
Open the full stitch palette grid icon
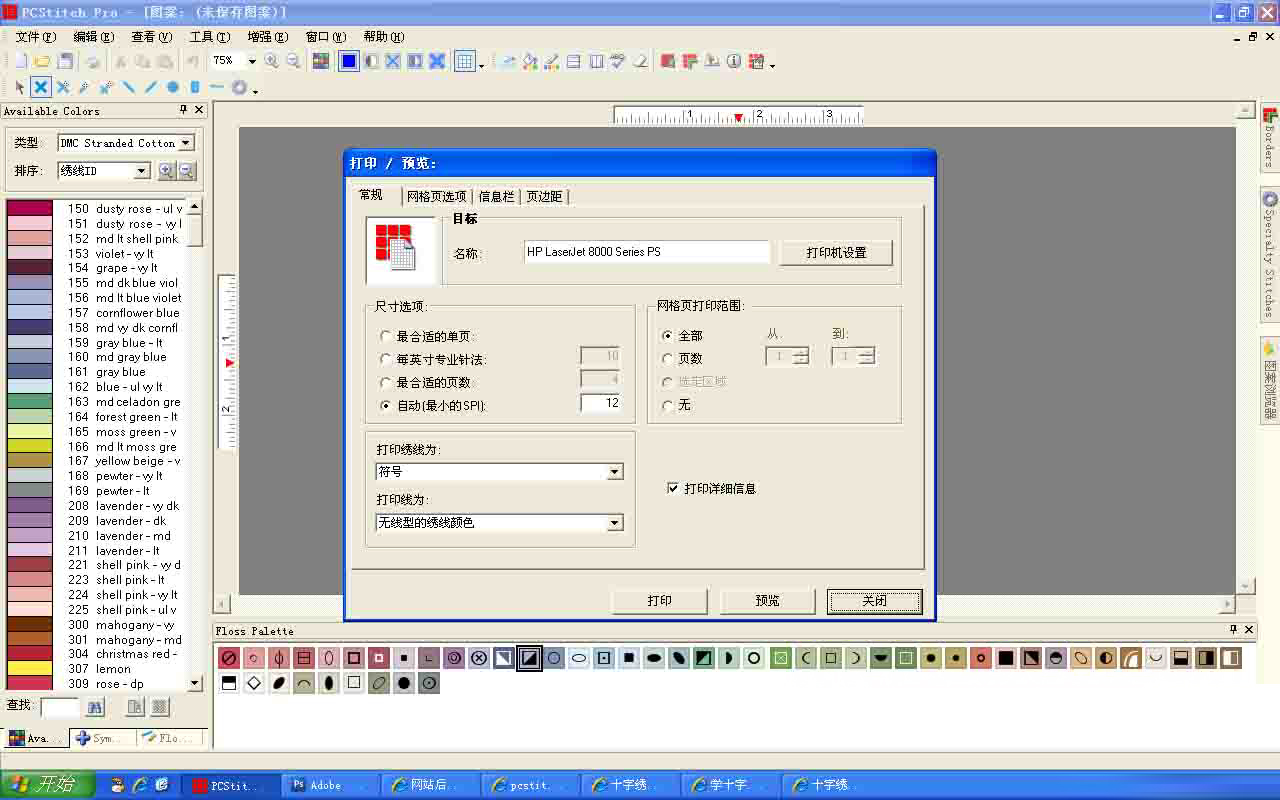point(320,61)
